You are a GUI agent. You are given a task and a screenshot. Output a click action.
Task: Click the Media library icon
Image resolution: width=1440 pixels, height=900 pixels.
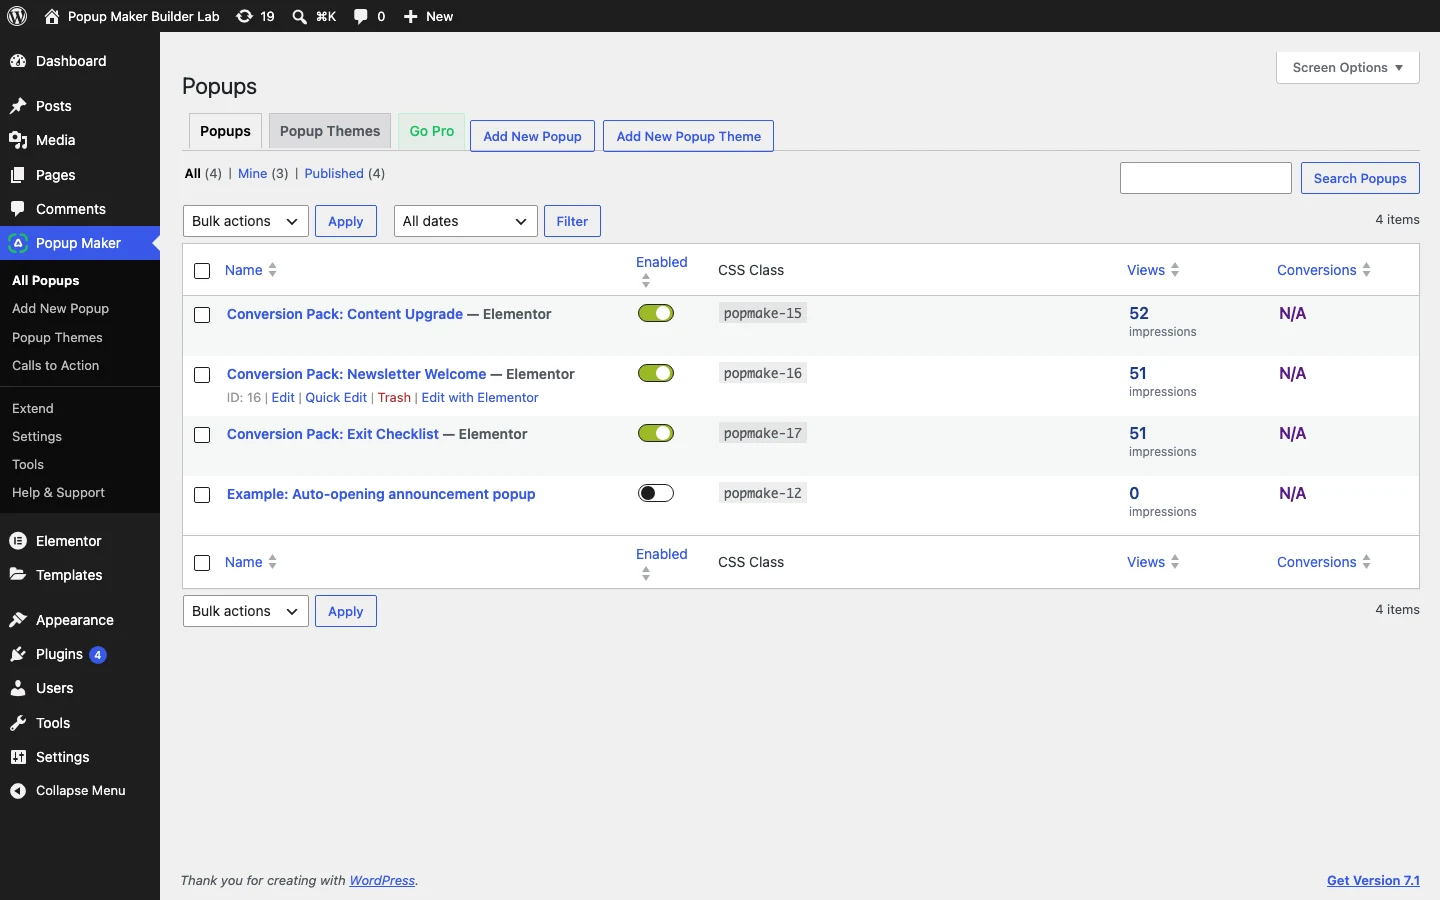[x=18, y=140]
